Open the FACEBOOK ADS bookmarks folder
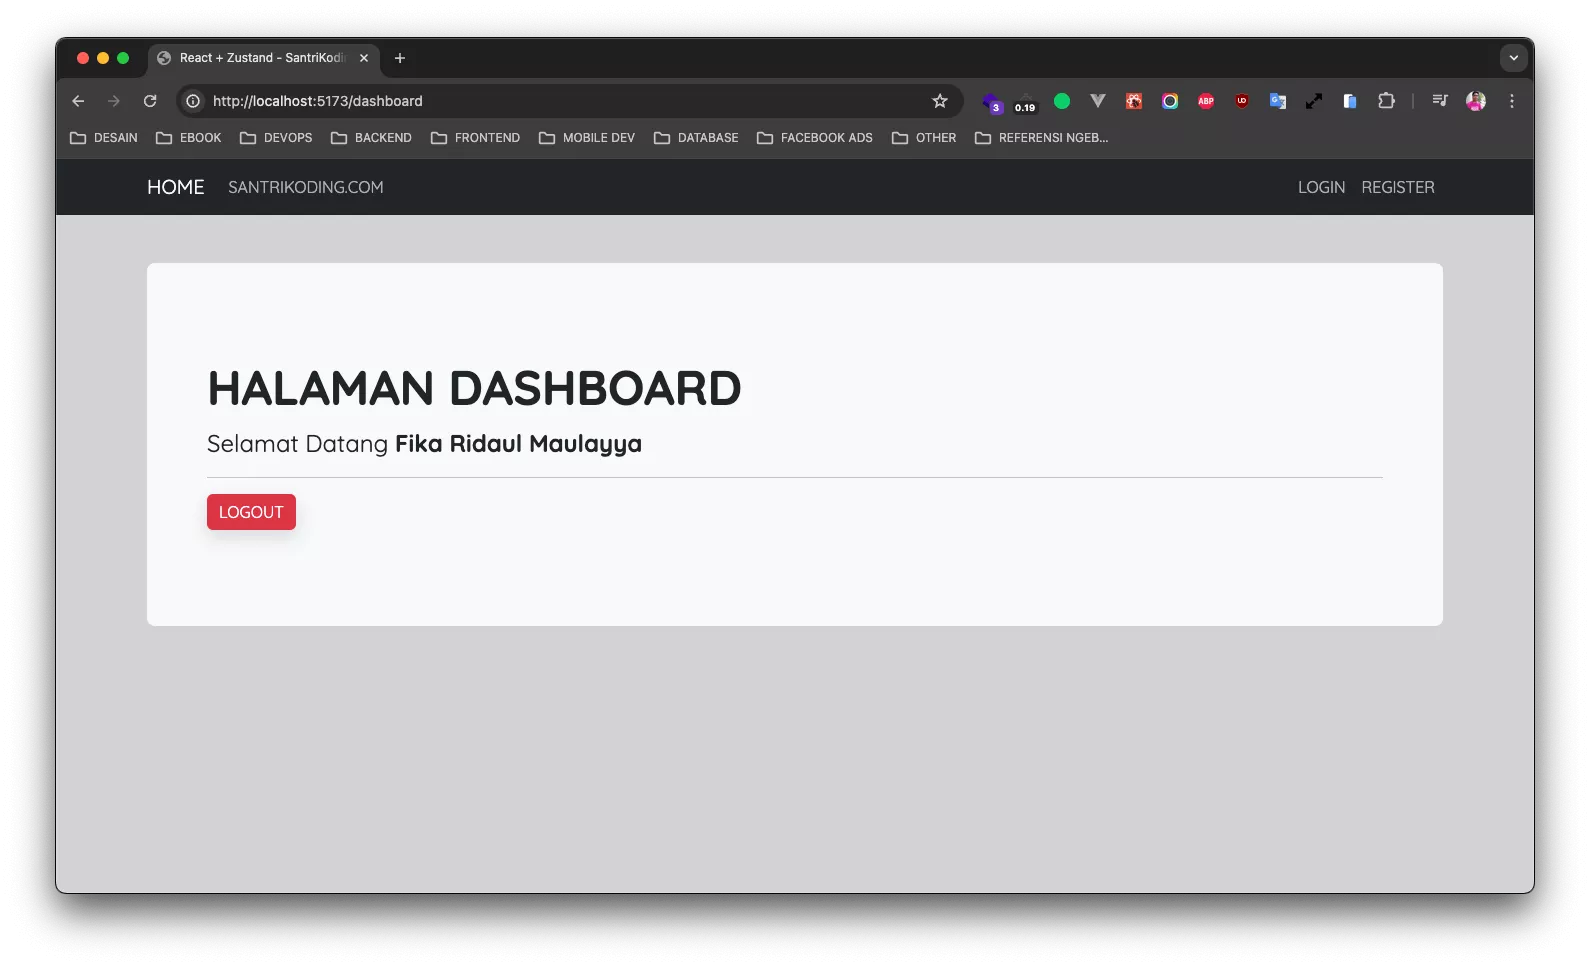This screenshot has height=967, width=1590. (814, 138)
